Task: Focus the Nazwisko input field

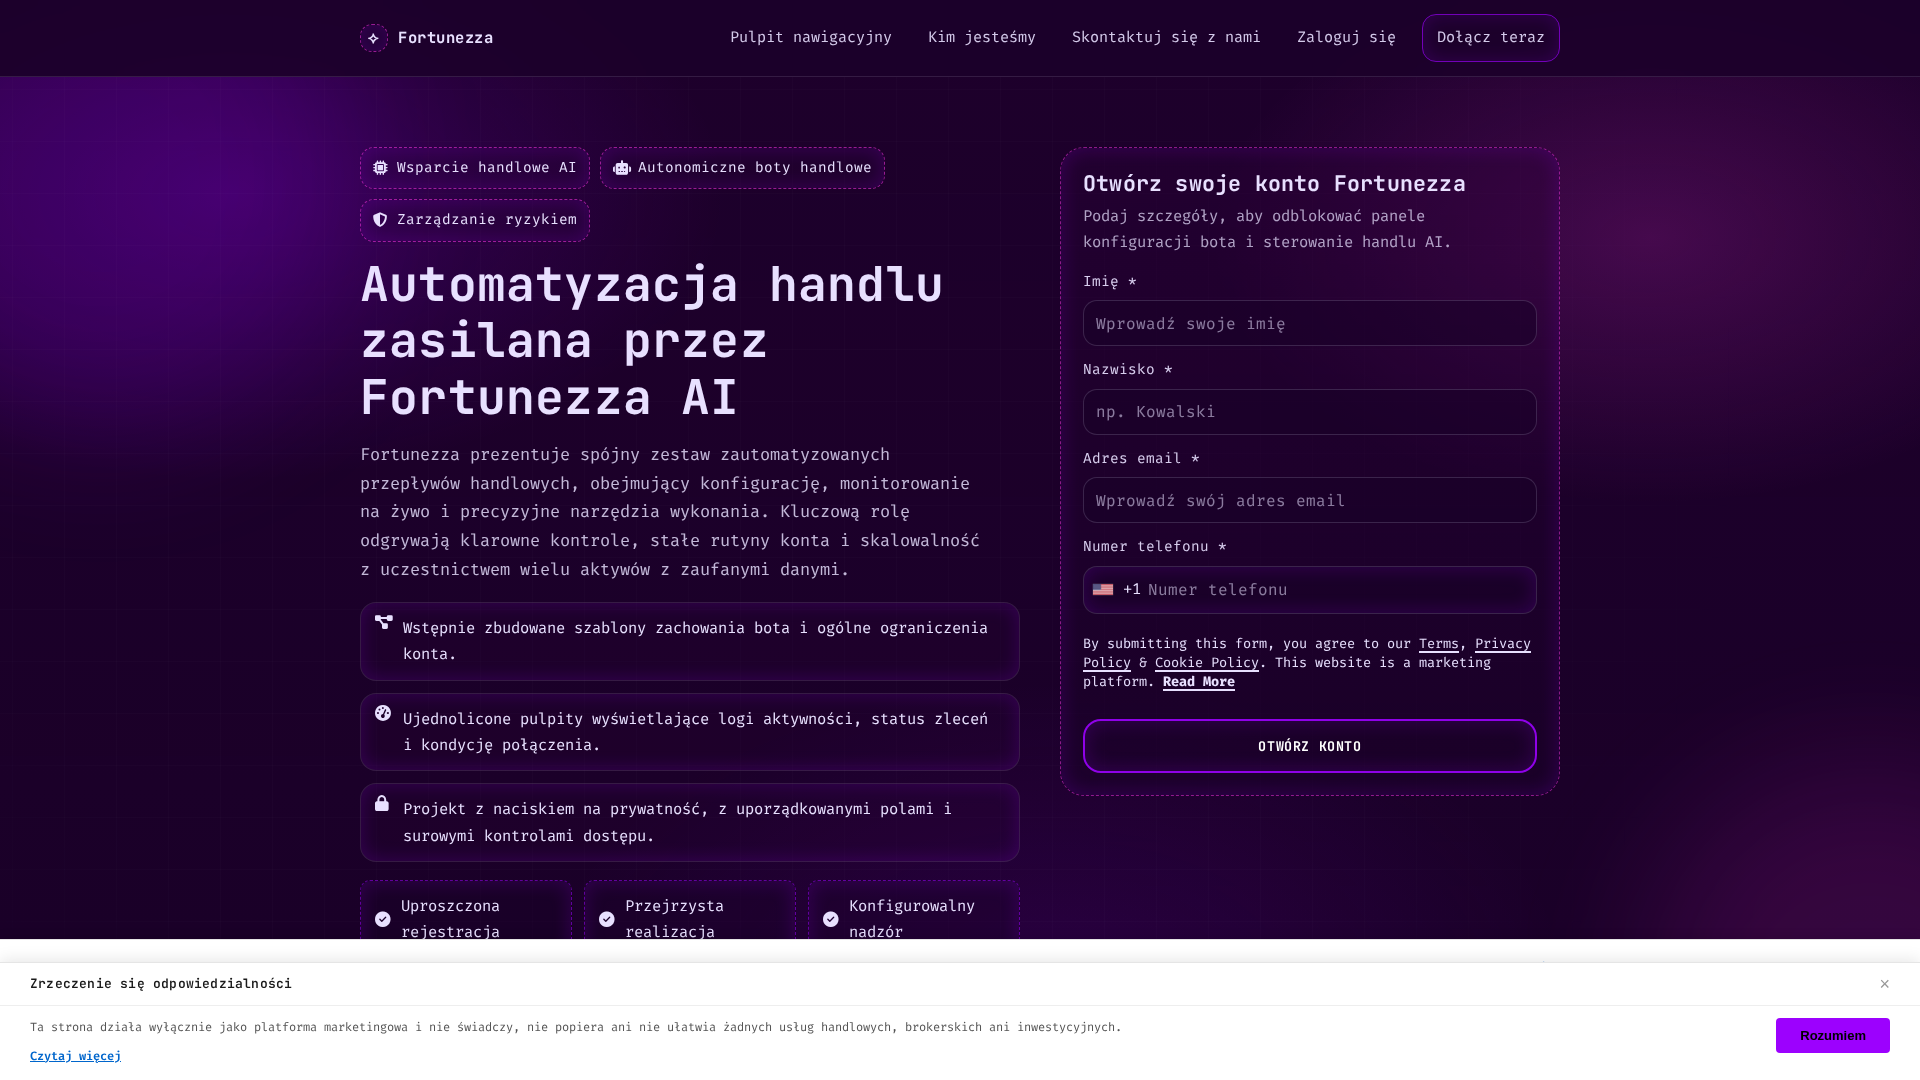Action: (x=1310, y=412)
